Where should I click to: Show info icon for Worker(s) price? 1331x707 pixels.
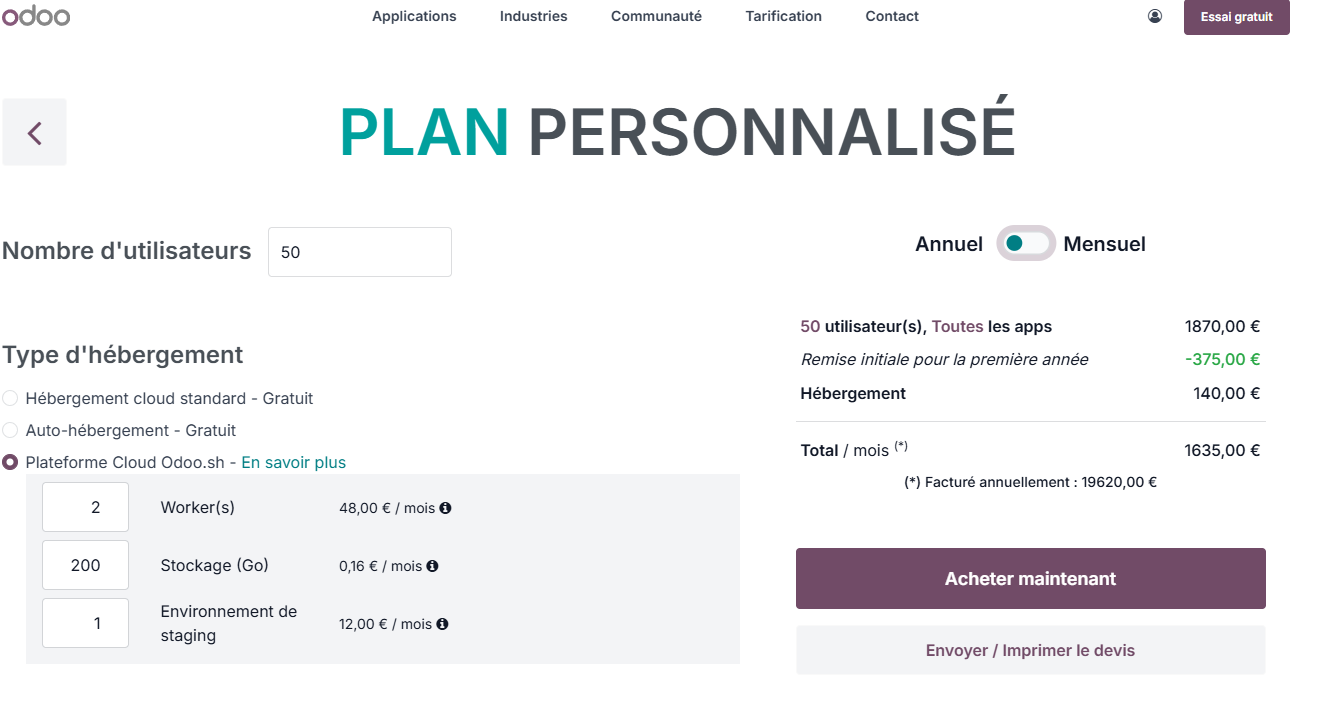click(x=445, y=508)
